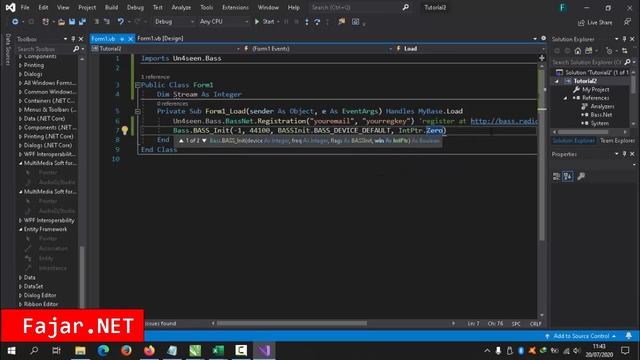This screenshot has height=360, width=640.
Task: Click Save (floppy disk) toolbar icon
Action: [72, 22]
